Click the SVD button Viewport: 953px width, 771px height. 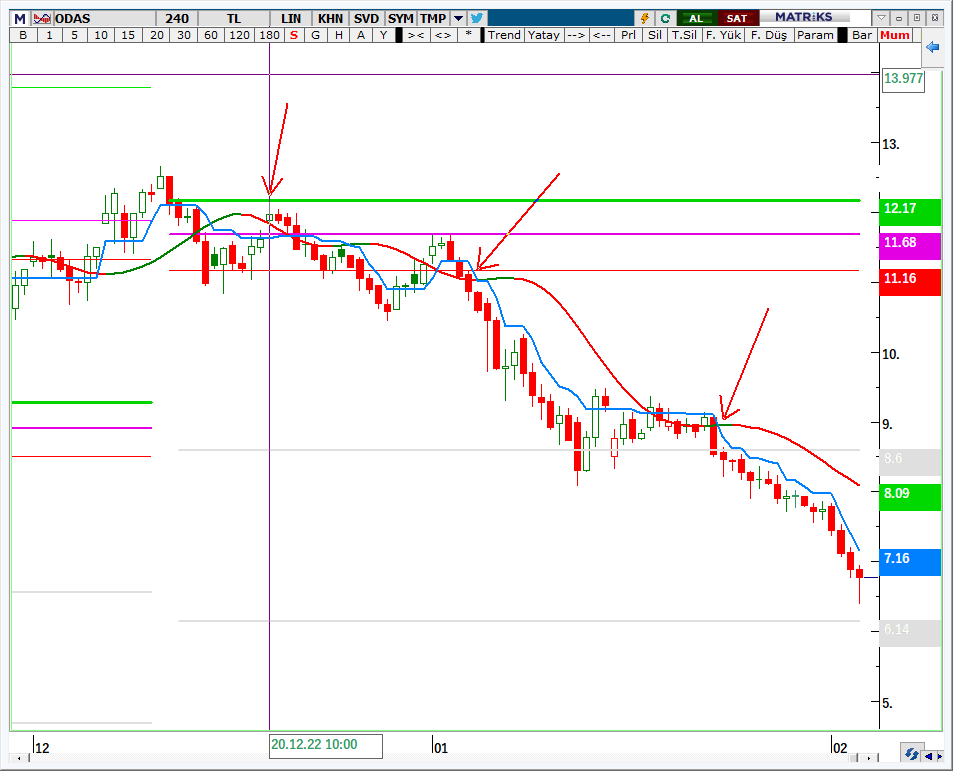(x=366, y=18)
